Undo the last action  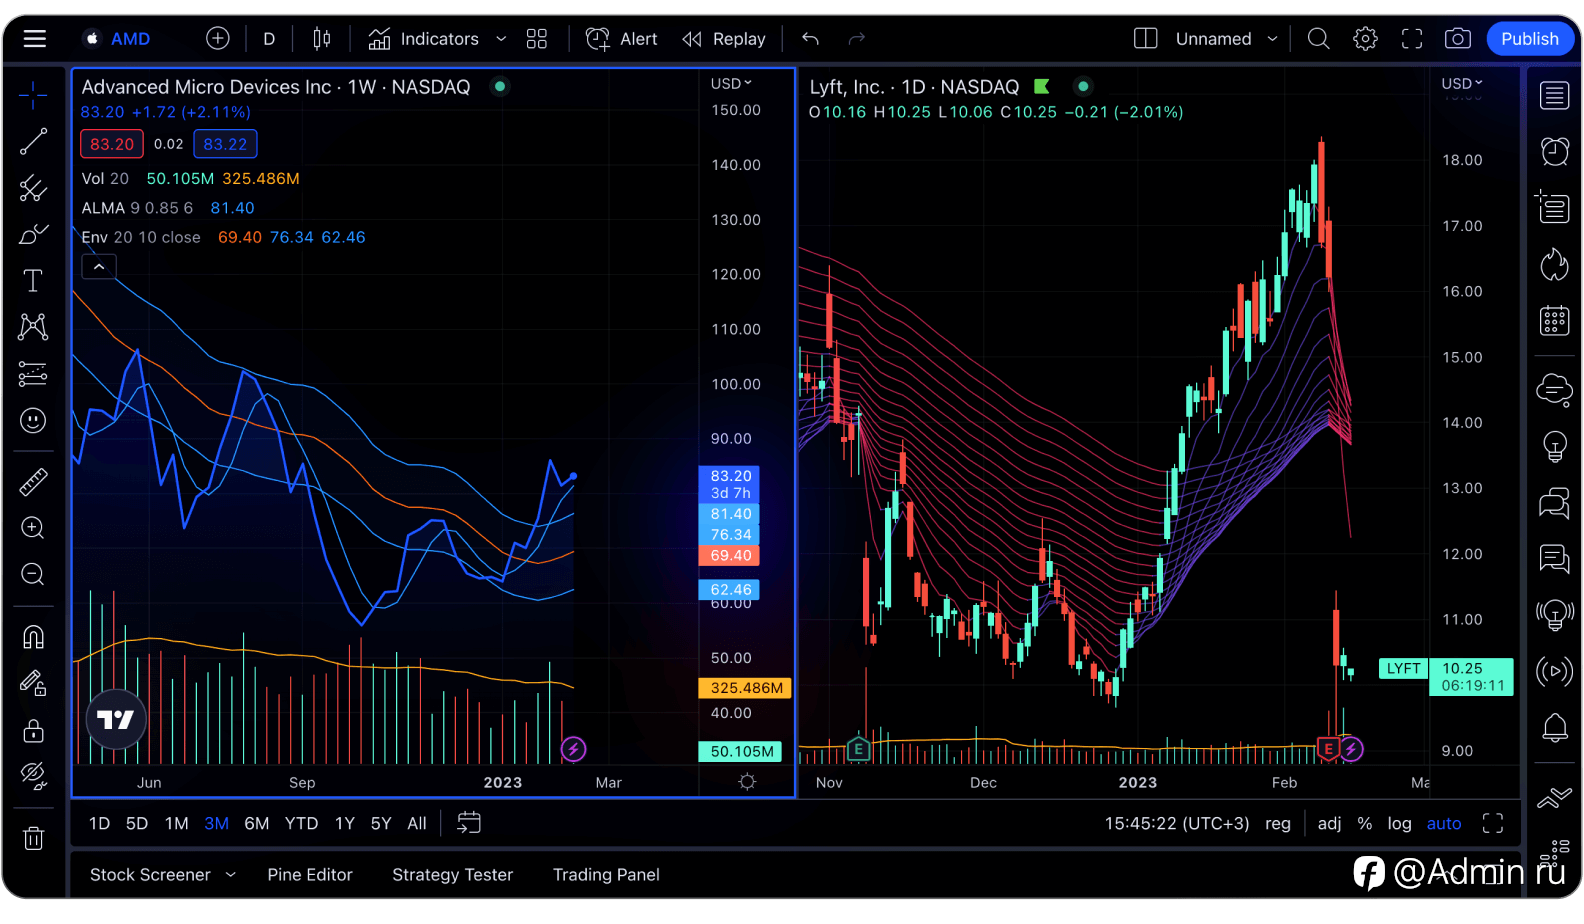[x=810, y=39]
